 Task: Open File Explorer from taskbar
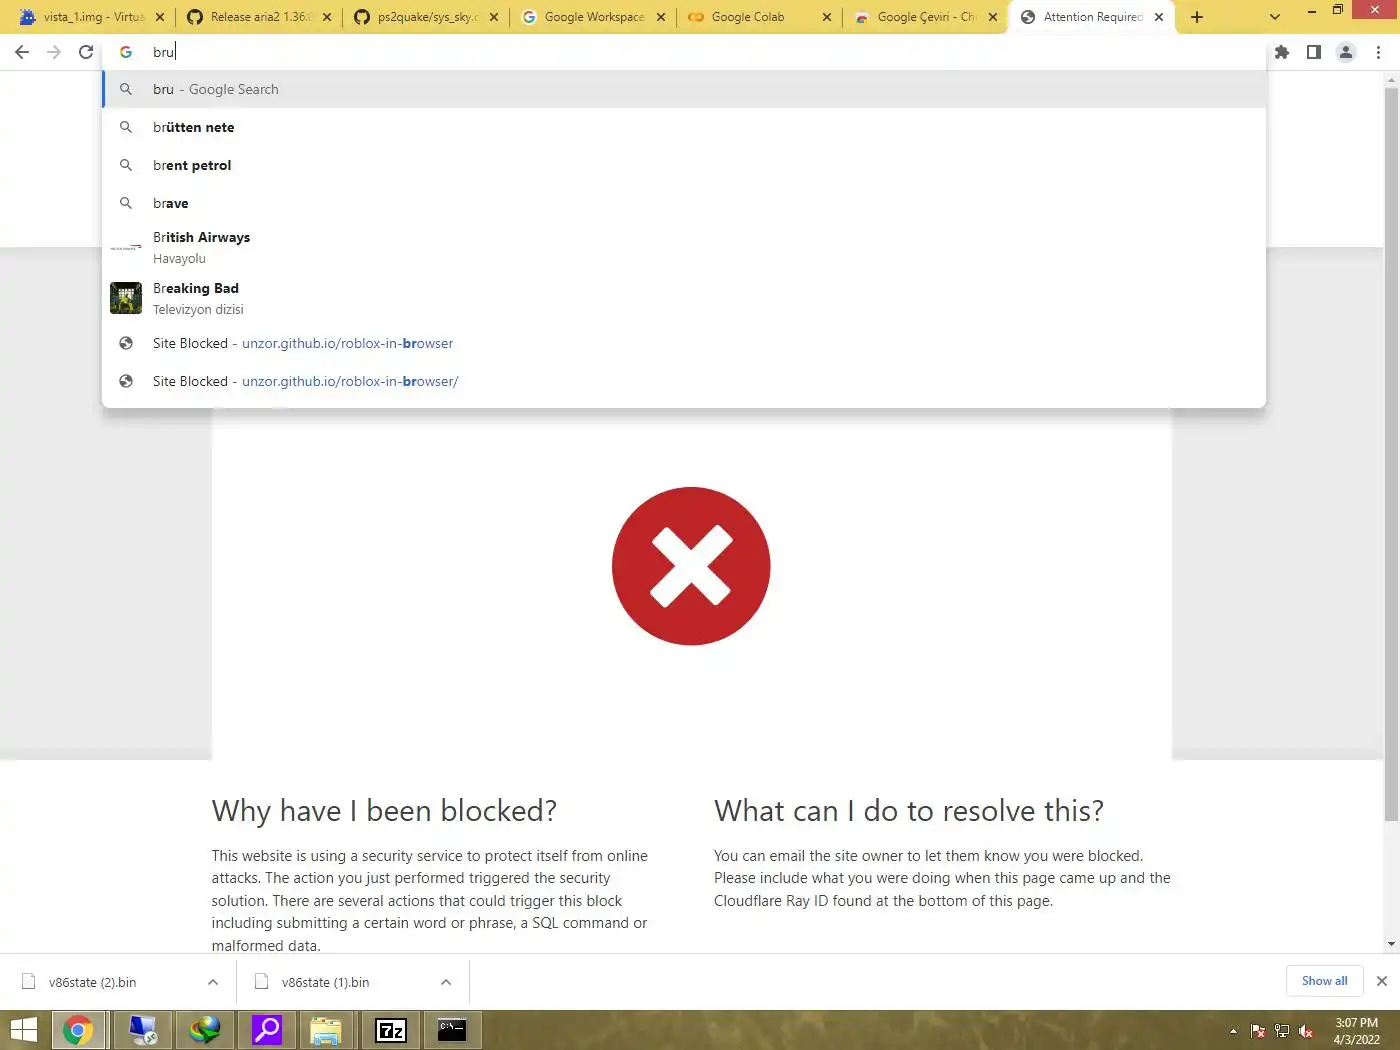(326, 1030)
